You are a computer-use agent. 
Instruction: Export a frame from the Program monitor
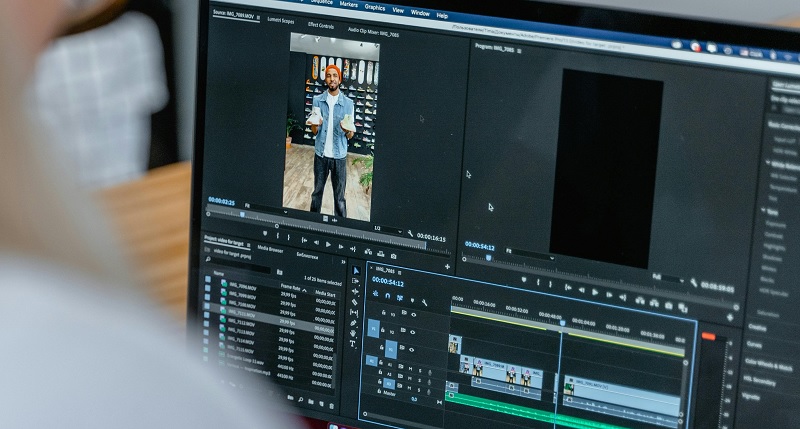pos(668,306)
